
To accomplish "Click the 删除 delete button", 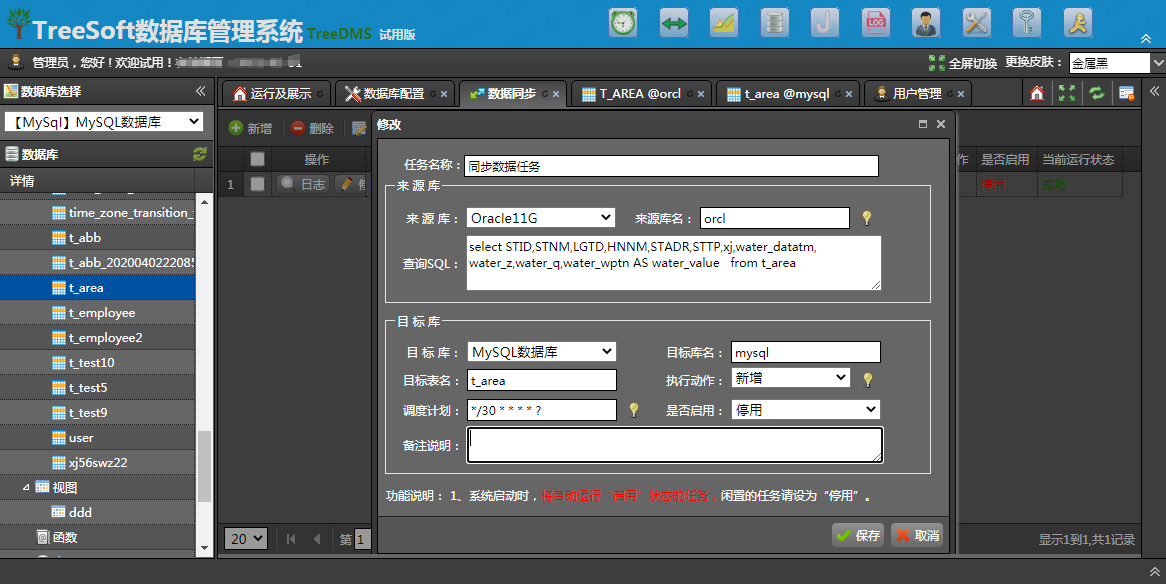I will click(x=312, y=129).
